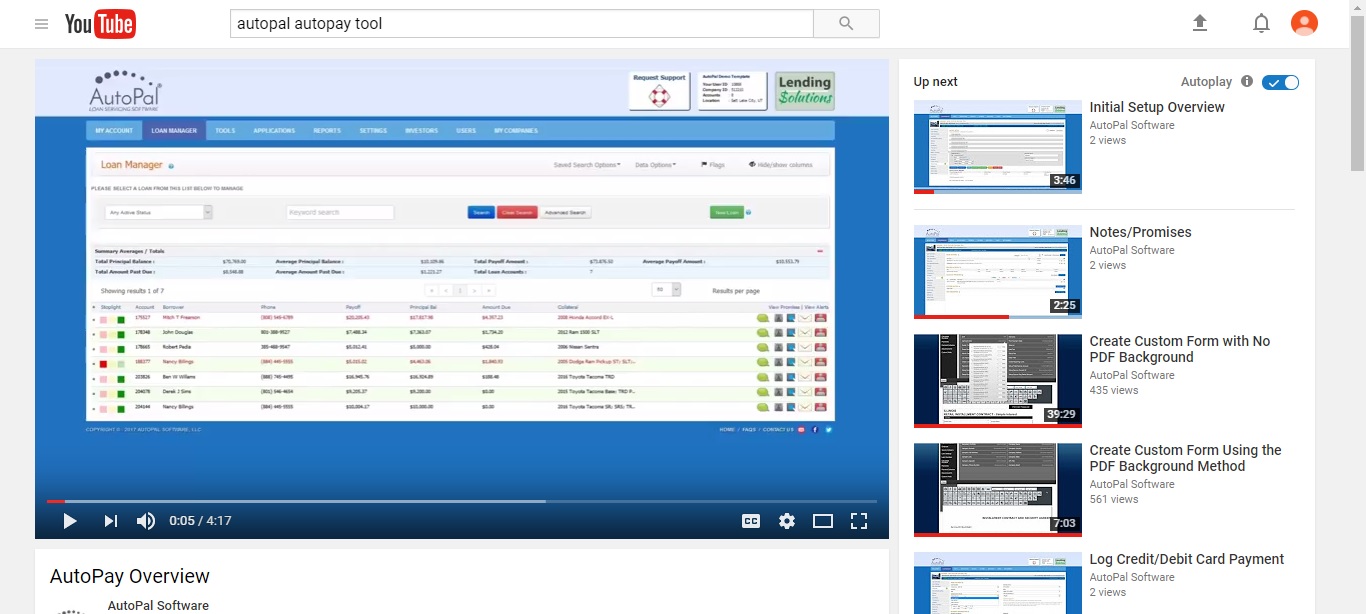
Task: Play the video
Action: click(69, 521)
